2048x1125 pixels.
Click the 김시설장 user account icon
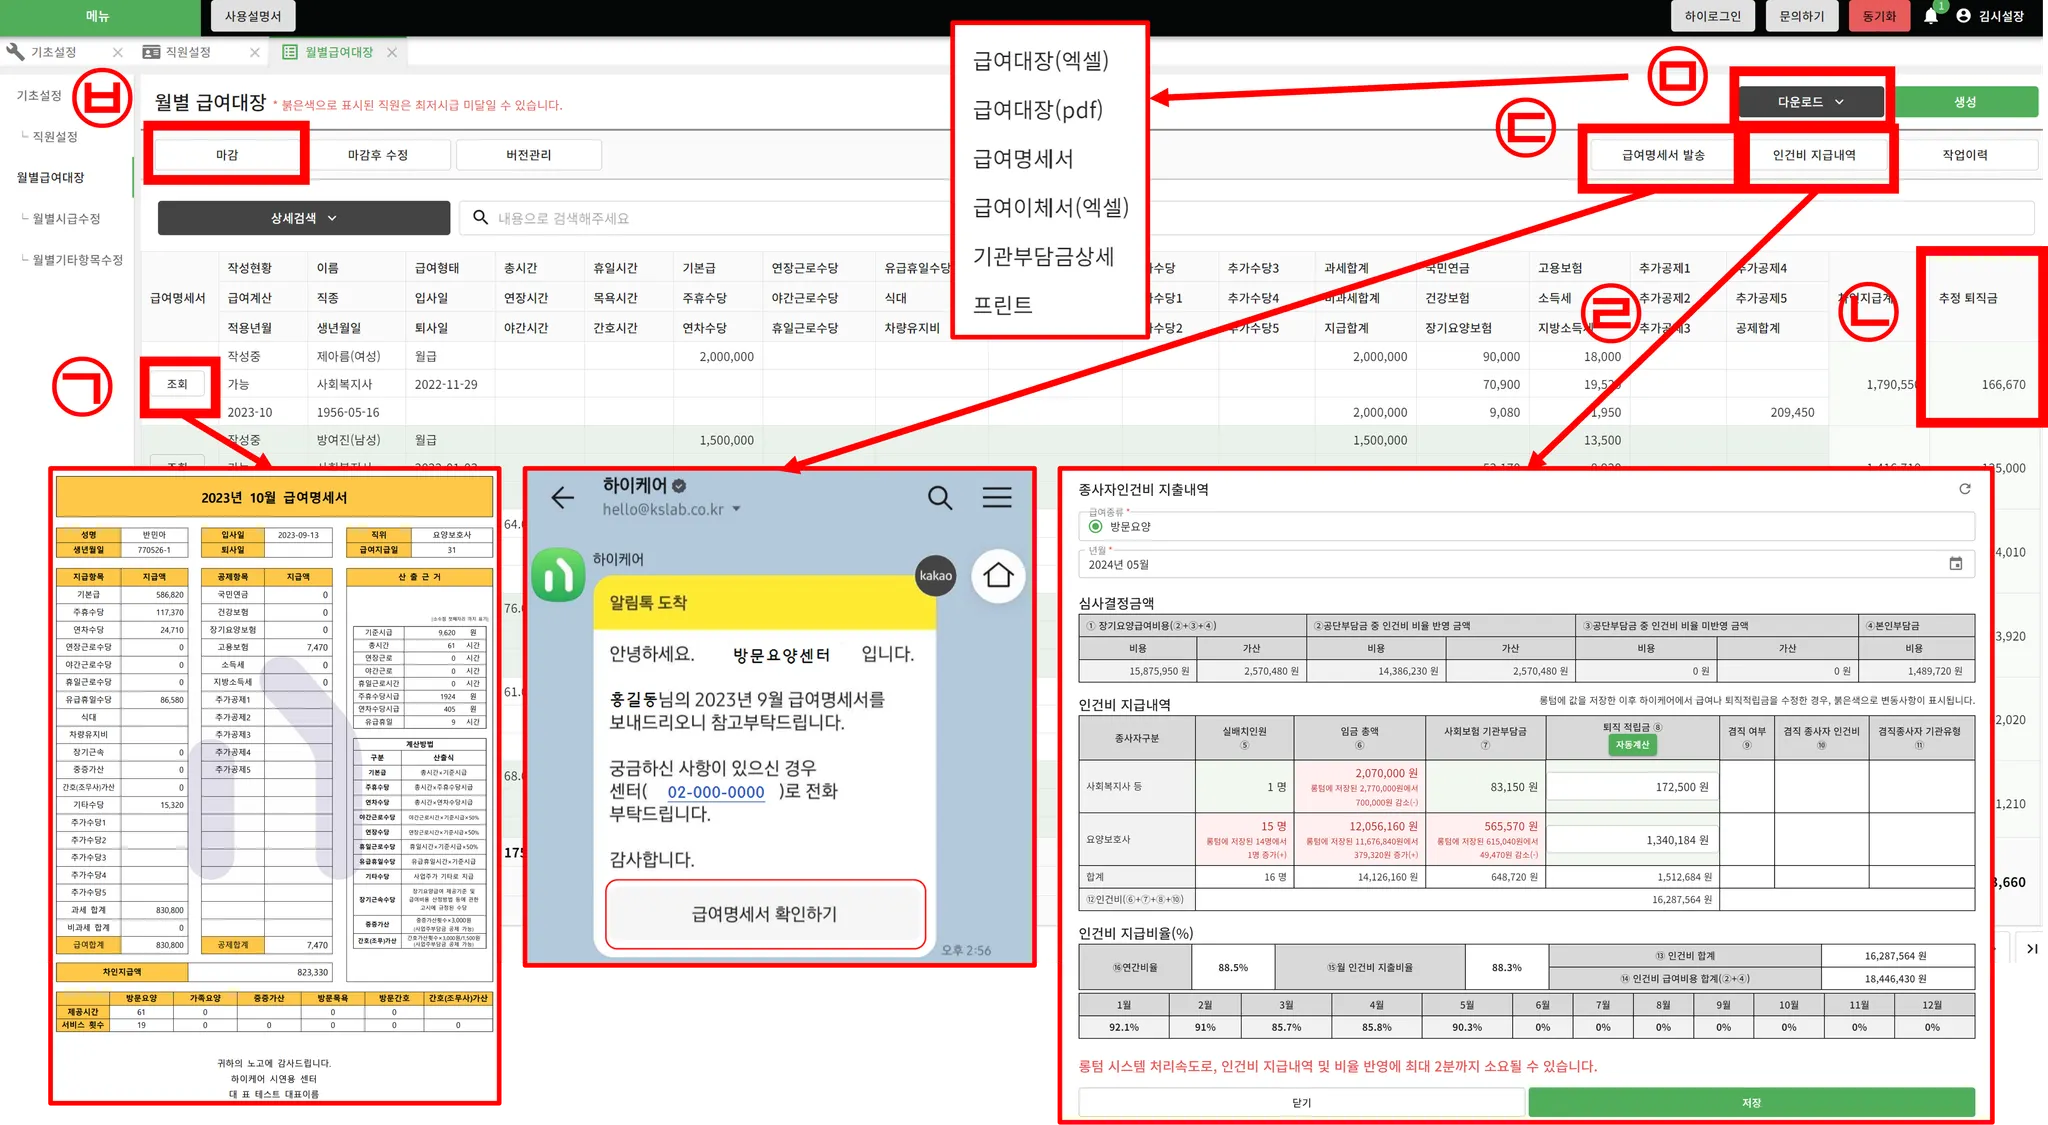(1963, 16)
